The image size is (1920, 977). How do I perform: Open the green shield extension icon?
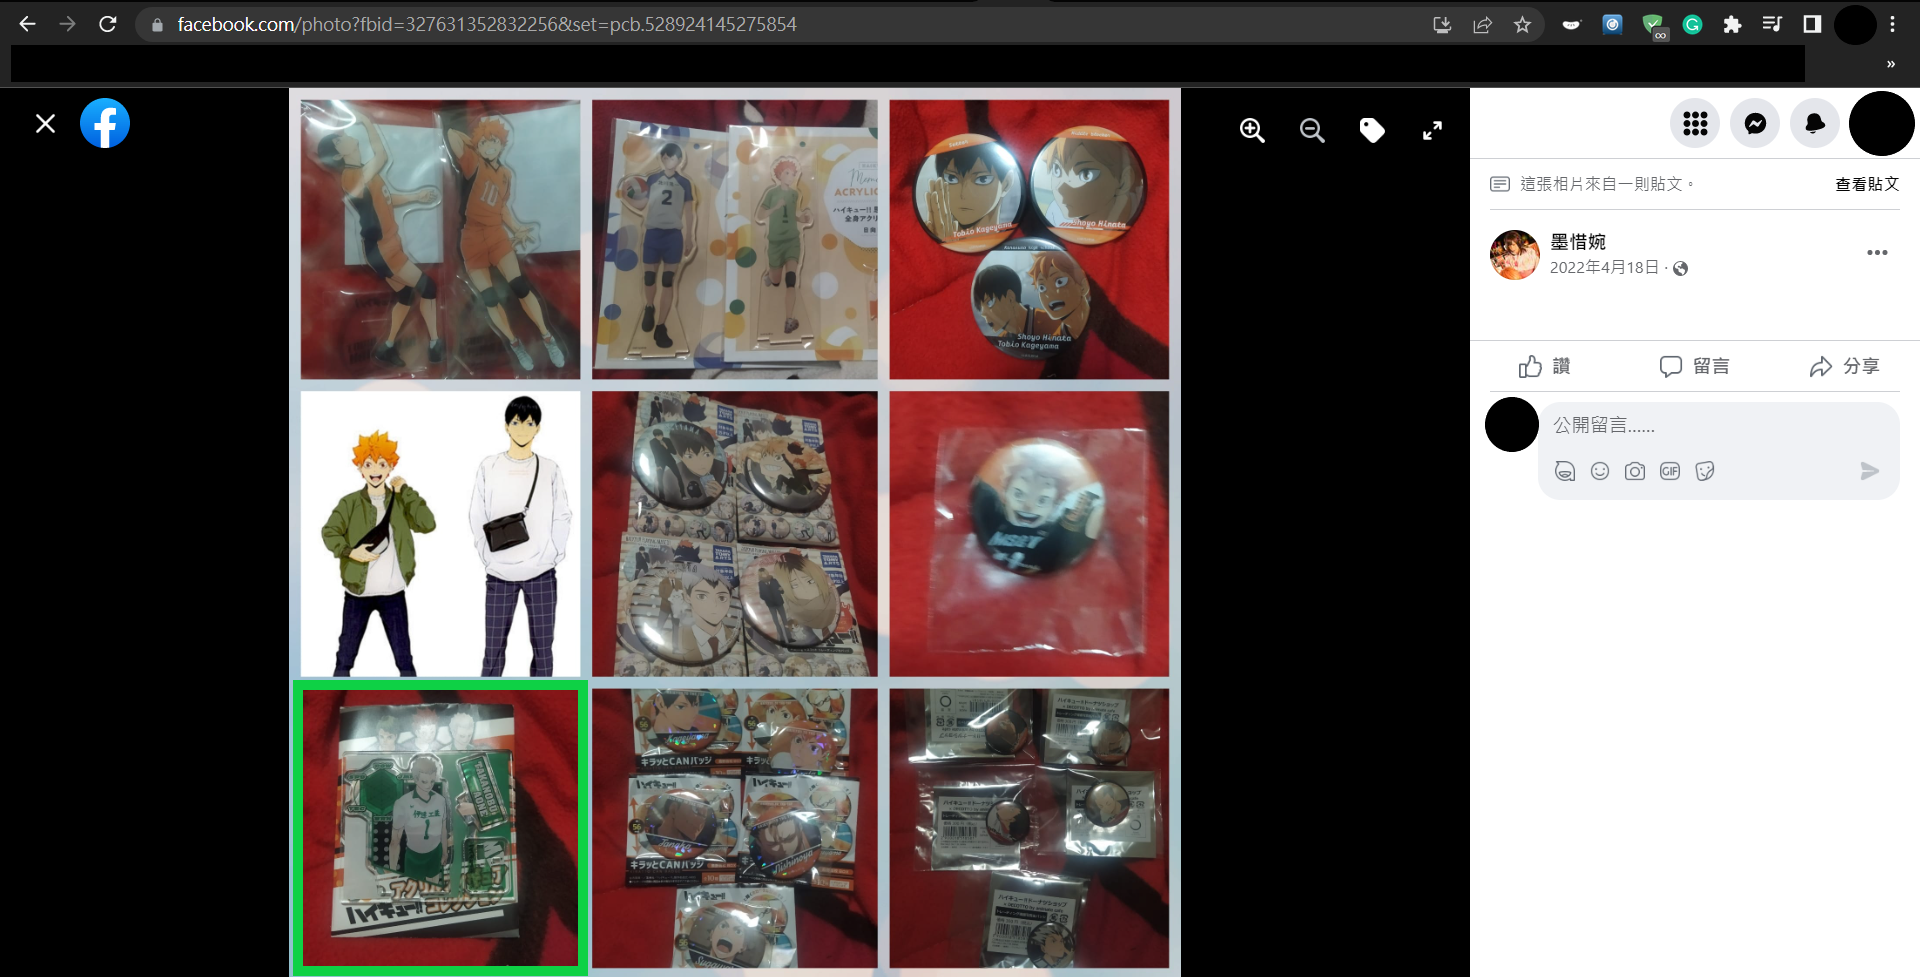pos(1653,25)
